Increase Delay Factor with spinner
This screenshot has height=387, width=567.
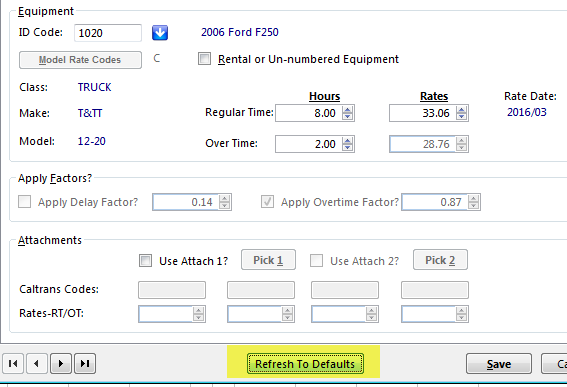coord(225,198)
